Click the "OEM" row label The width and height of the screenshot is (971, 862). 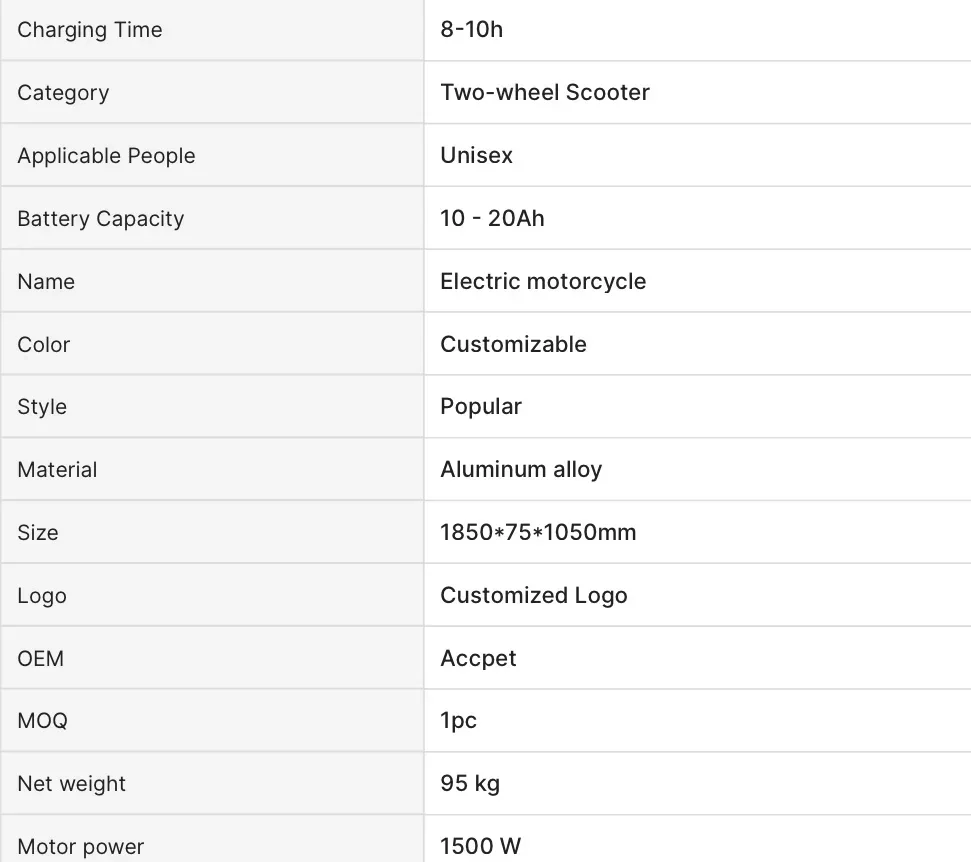pos(40,659)
